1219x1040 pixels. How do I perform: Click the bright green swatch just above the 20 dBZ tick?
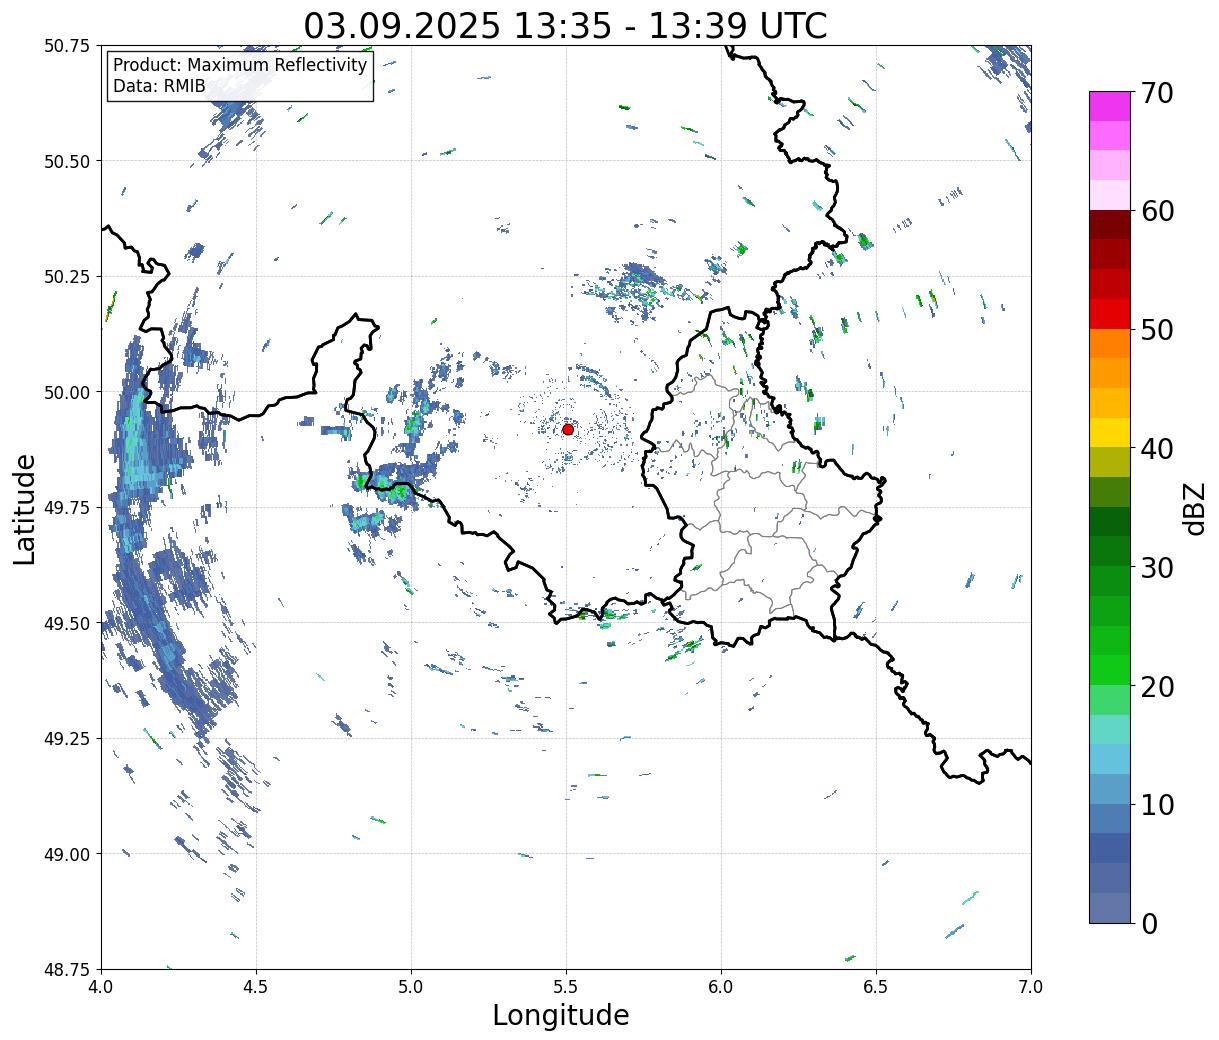click(1110, 670)
